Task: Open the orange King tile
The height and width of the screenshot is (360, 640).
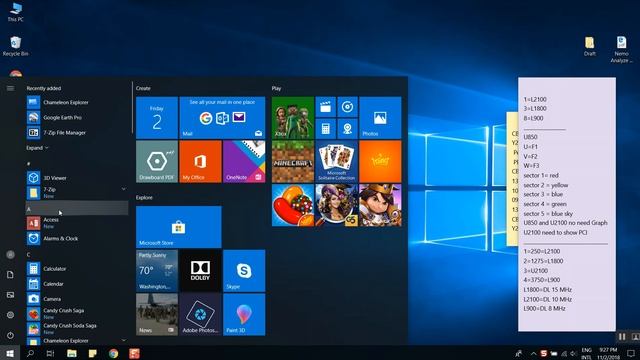Action: pos(380,161)
